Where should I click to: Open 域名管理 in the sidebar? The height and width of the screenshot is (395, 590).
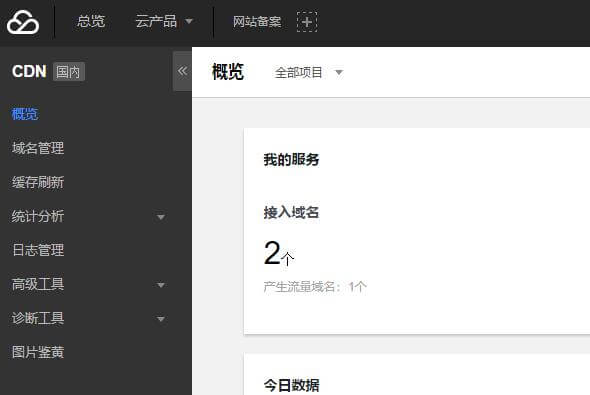[38, 148]
